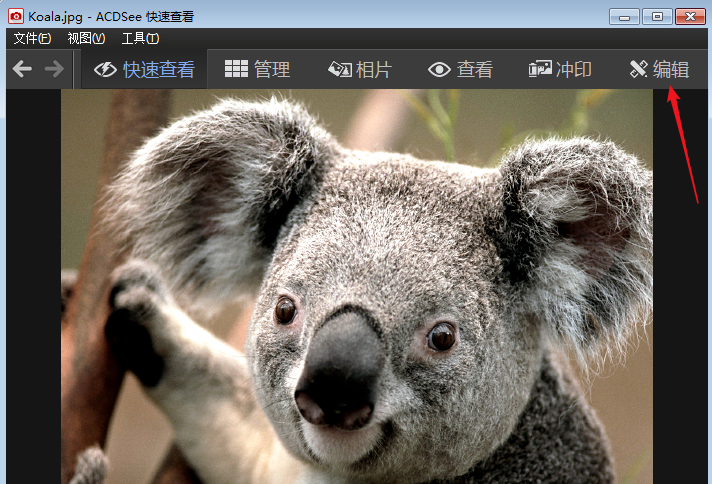The image size is (712, 484).
Task: Click the eye icon for 查看 mode
Action: tap(439, 70)
